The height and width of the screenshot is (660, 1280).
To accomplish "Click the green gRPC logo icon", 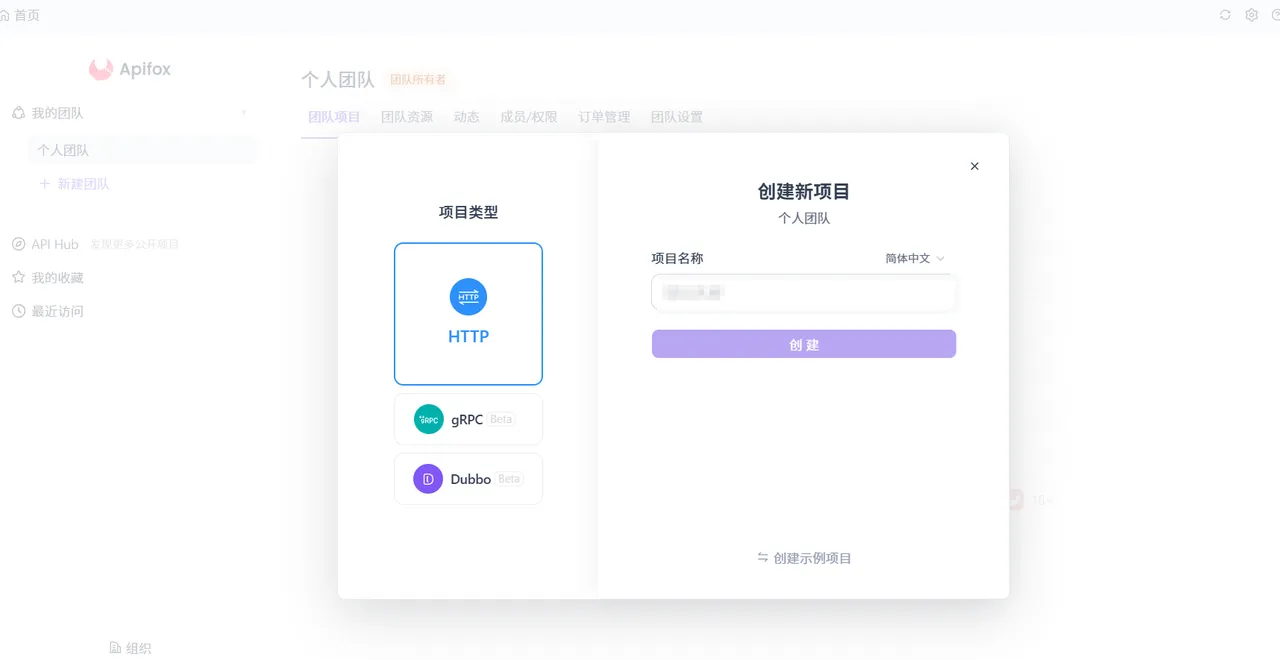I will (428, 419).
